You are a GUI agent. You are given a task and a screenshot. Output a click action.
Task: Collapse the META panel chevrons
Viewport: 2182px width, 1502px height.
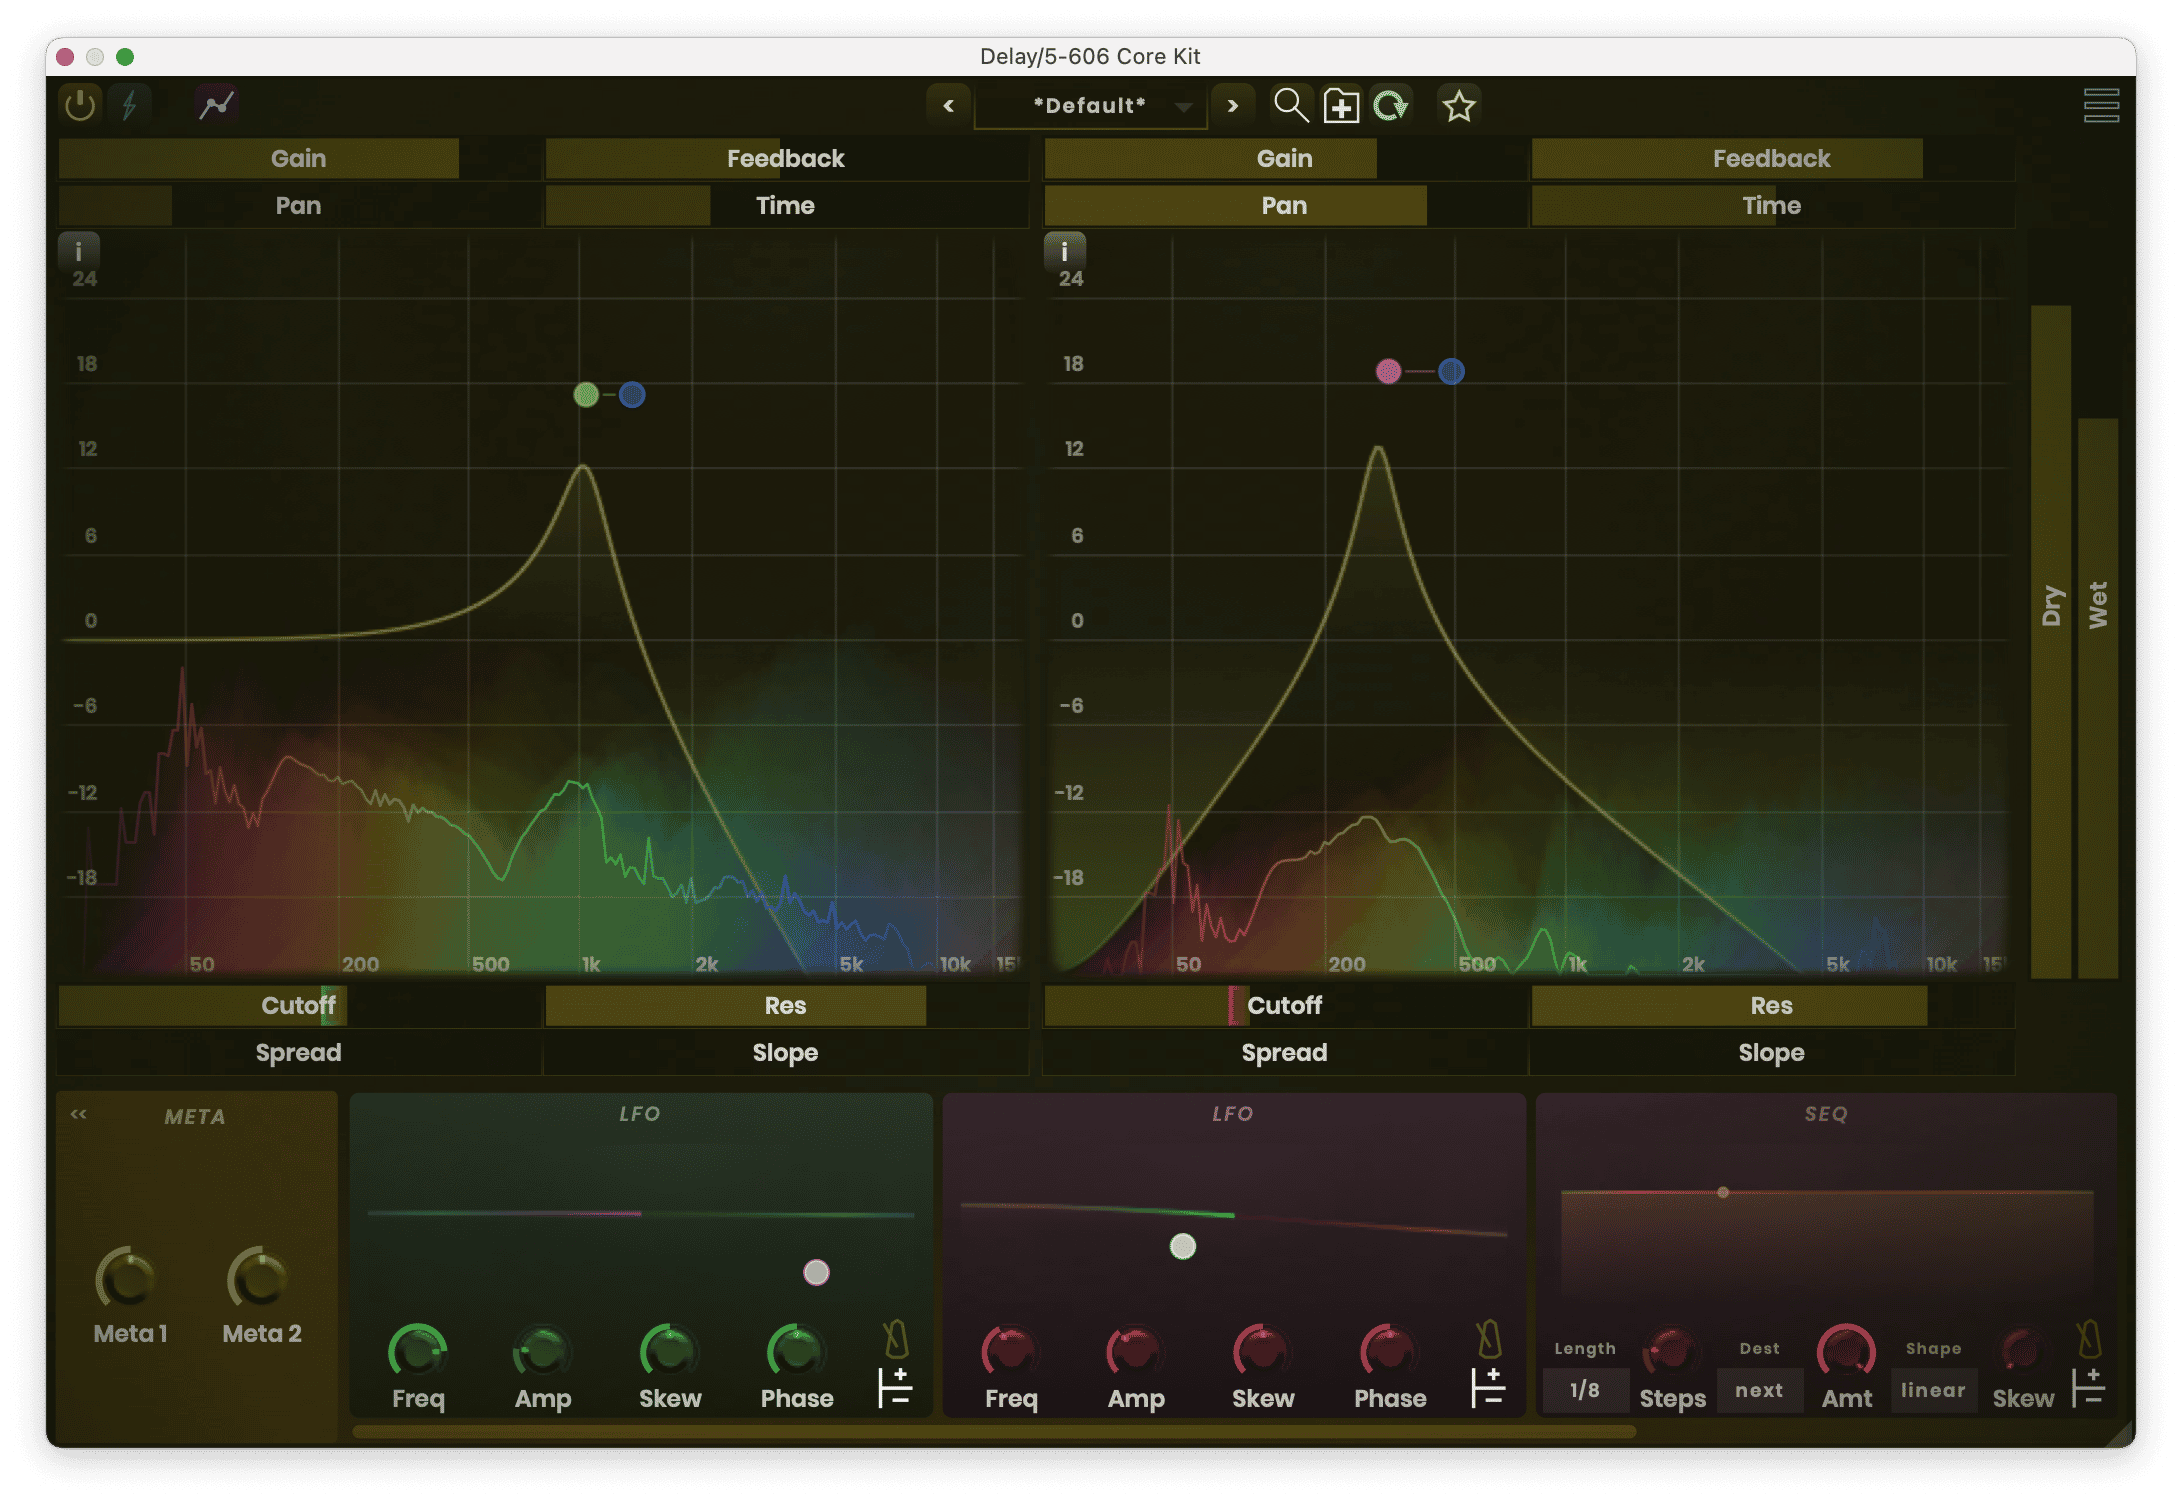pos(79,1114)
